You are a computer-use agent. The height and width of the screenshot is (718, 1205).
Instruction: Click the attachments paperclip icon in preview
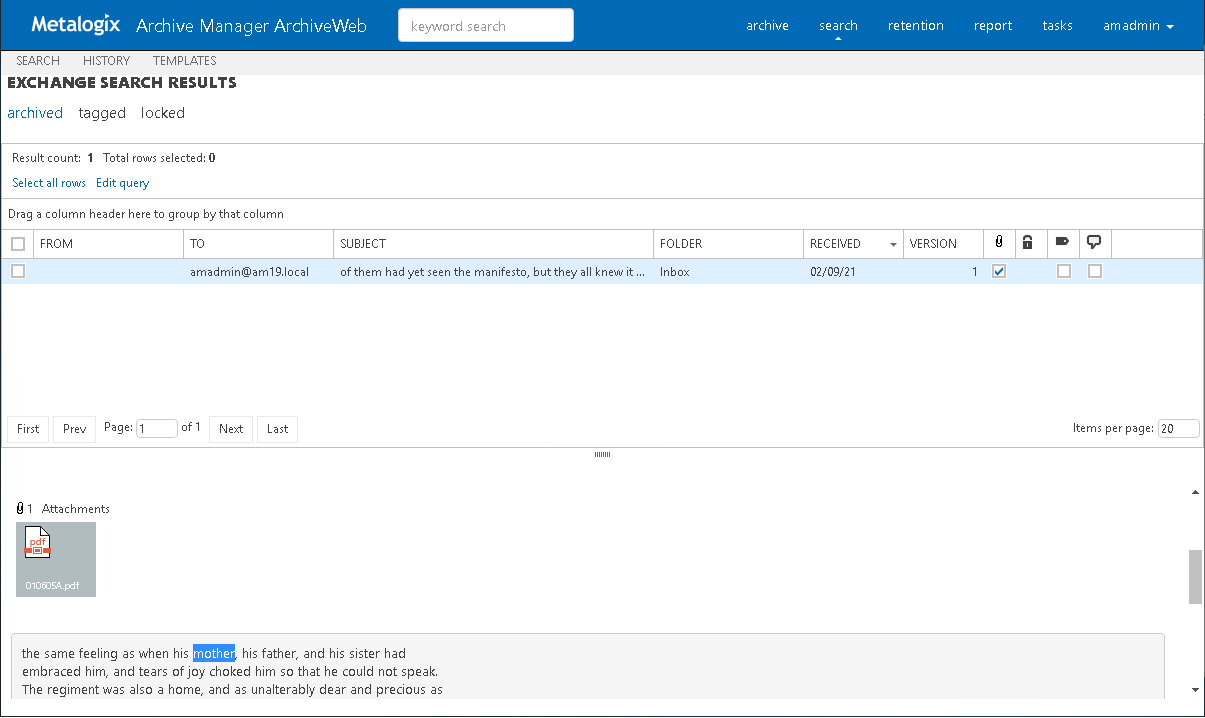(x=20, y=508)
